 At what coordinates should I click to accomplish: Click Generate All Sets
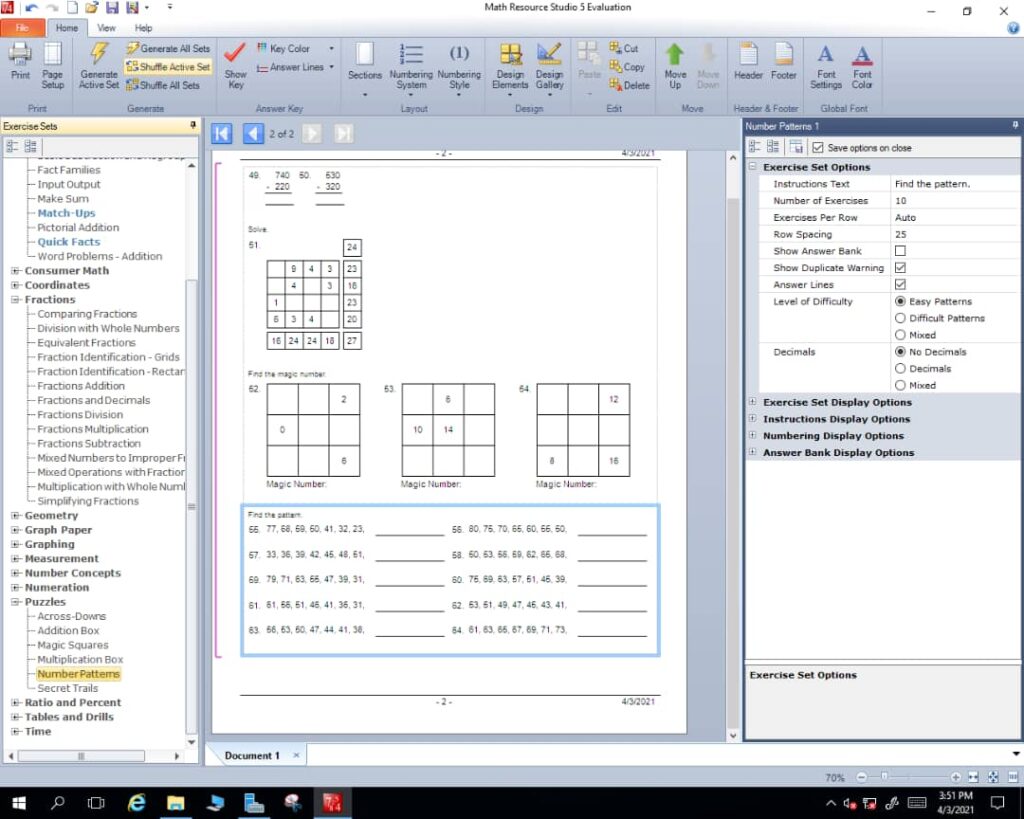pos(168,48)
